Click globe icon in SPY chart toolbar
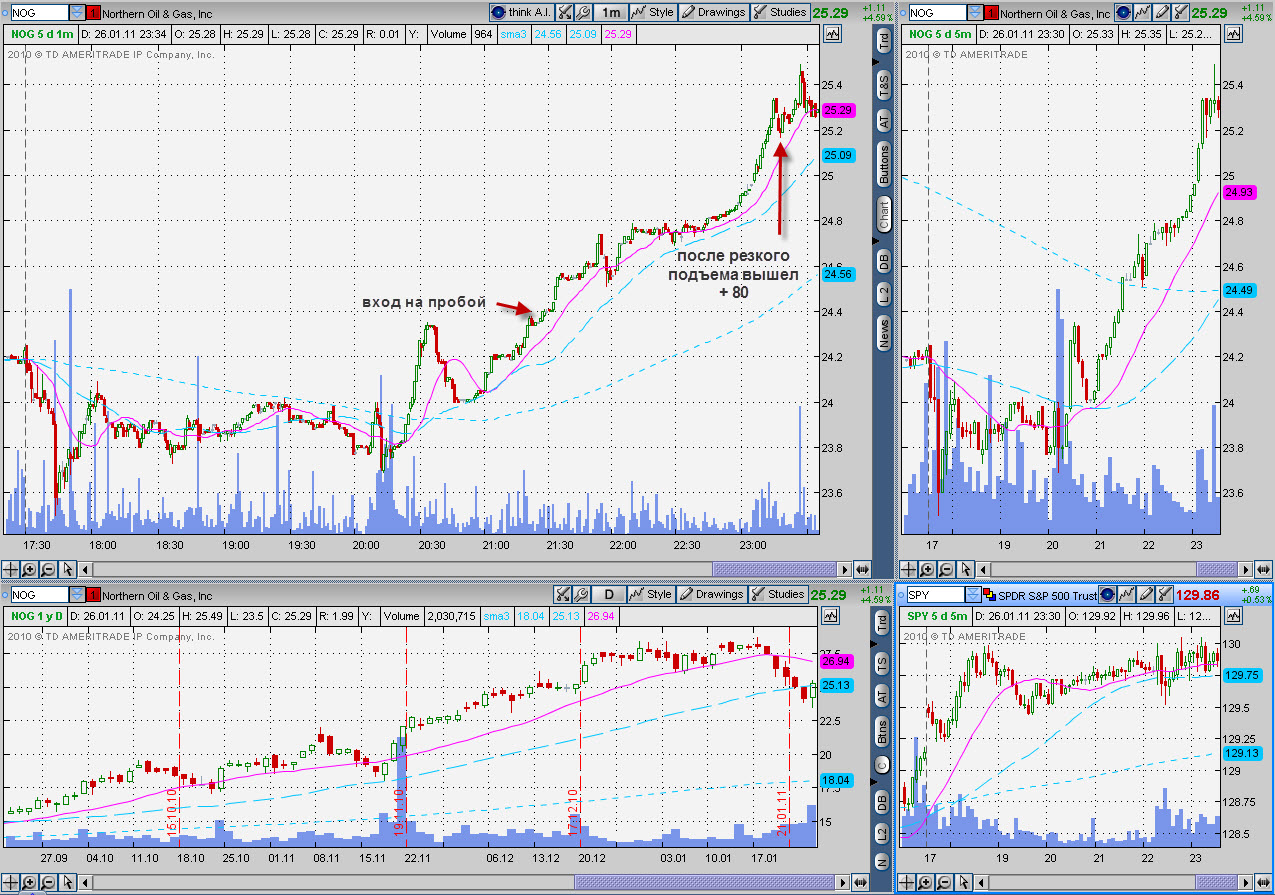The width and height of the screenshot is (1275, 895). click(1107, 595)
